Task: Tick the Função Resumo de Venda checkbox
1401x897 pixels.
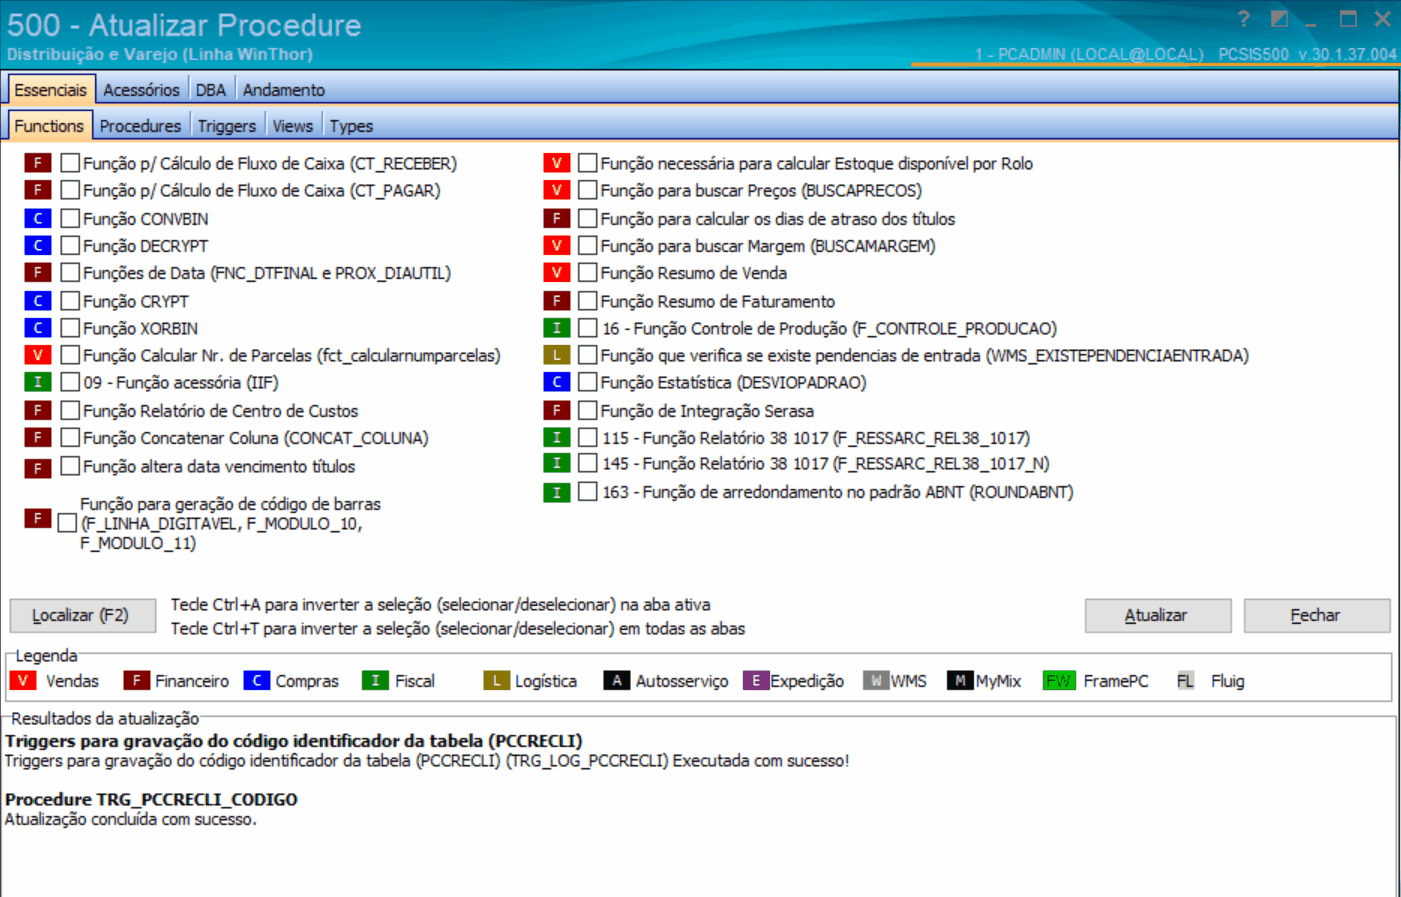Action: [x=588, y=272]
